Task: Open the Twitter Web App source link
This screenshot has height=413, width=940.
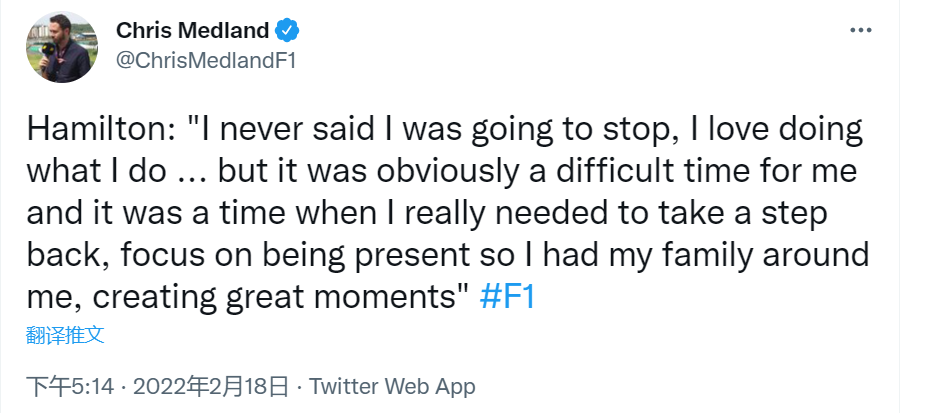Action: click(x=392, y=386)
